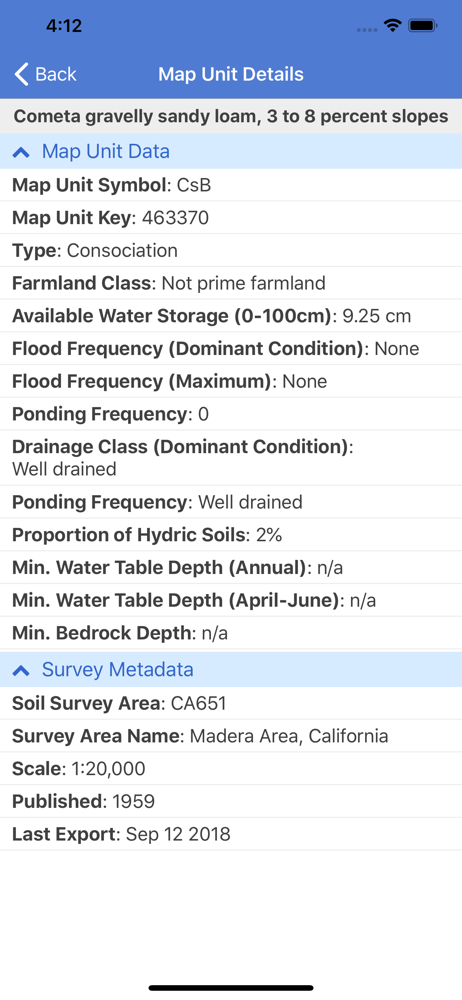Select the Map Unit Key row
Viewport: 462px width, 1000px height.
click(231, 218)
